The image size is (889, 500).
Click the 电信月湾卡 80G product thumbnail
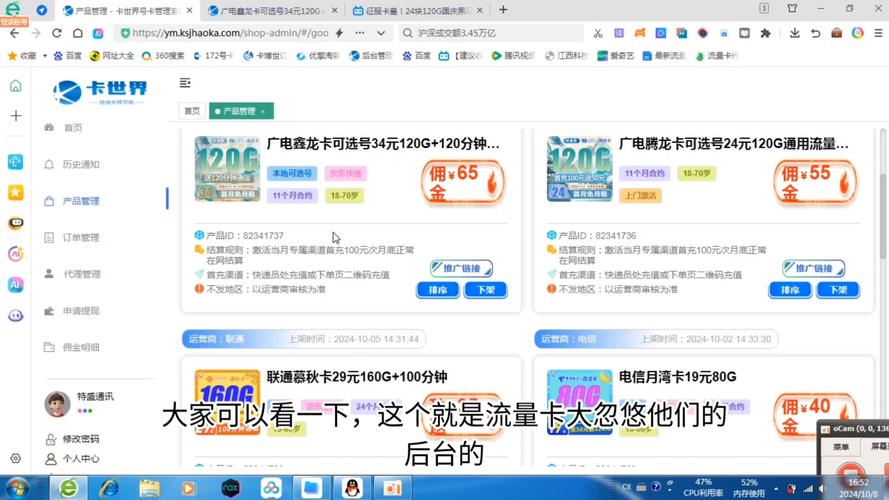pyautogui.click(x=579, y=402)
